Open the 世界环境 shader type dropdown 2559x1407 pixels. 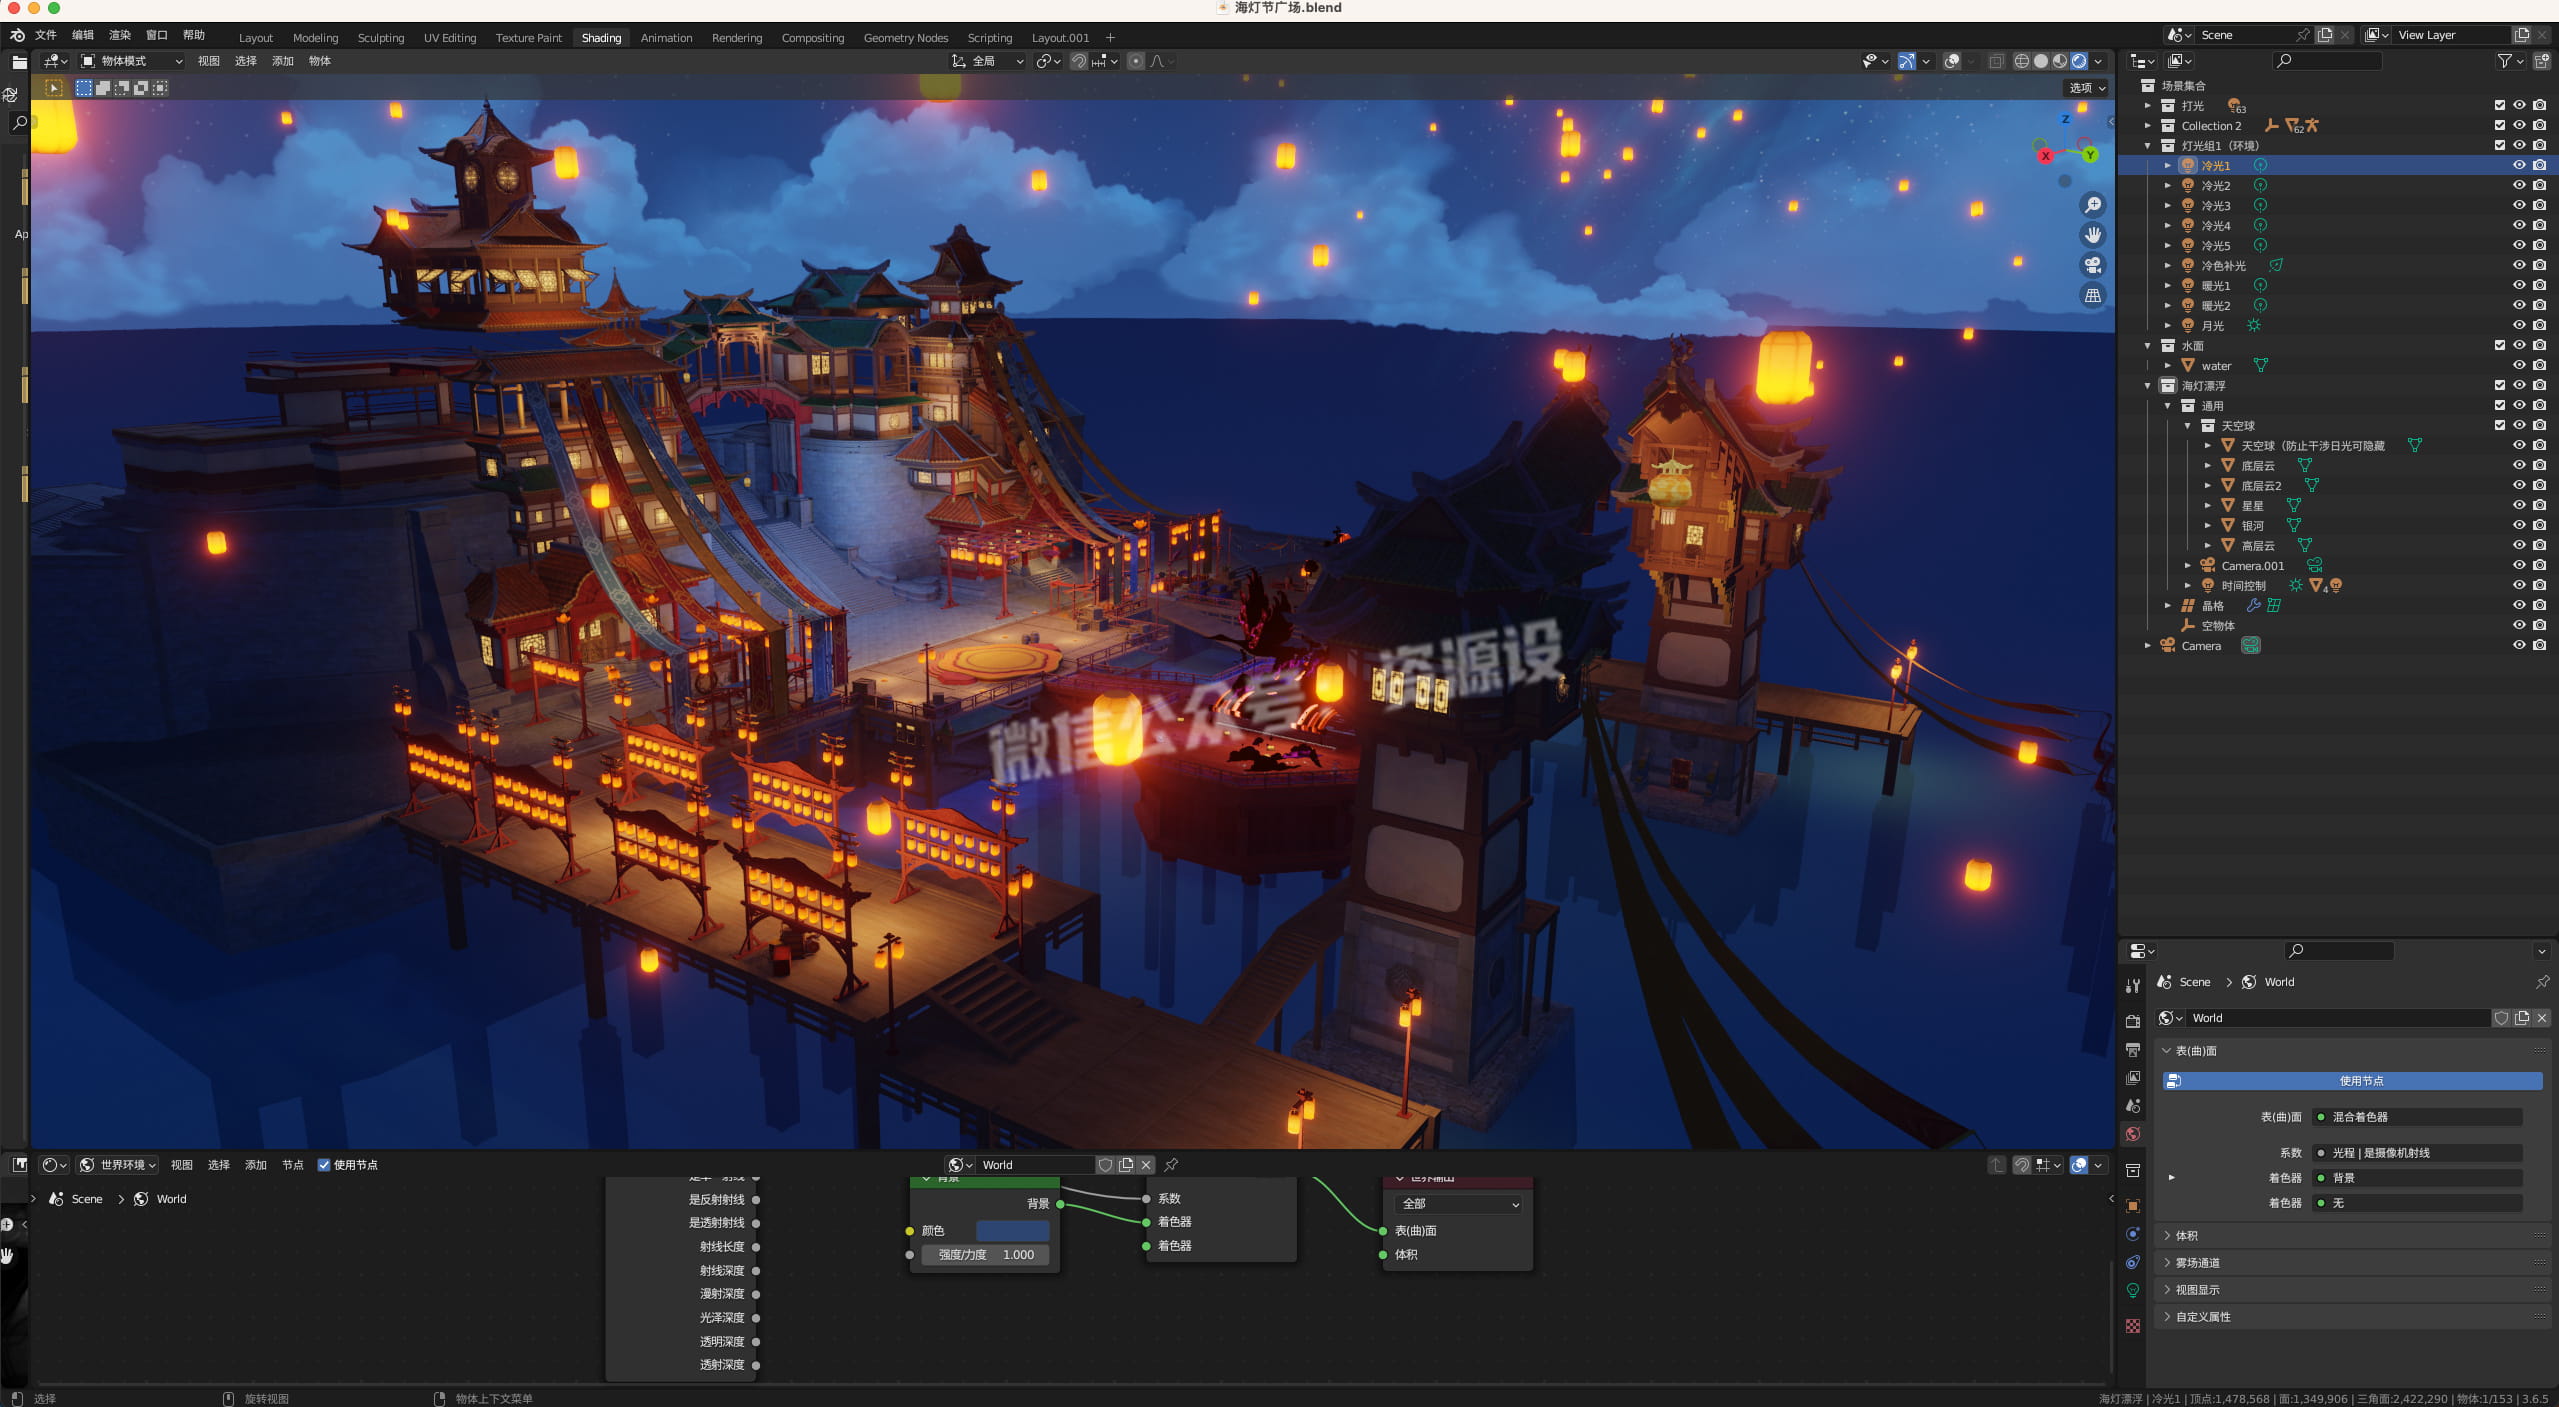coord(118,1165)
